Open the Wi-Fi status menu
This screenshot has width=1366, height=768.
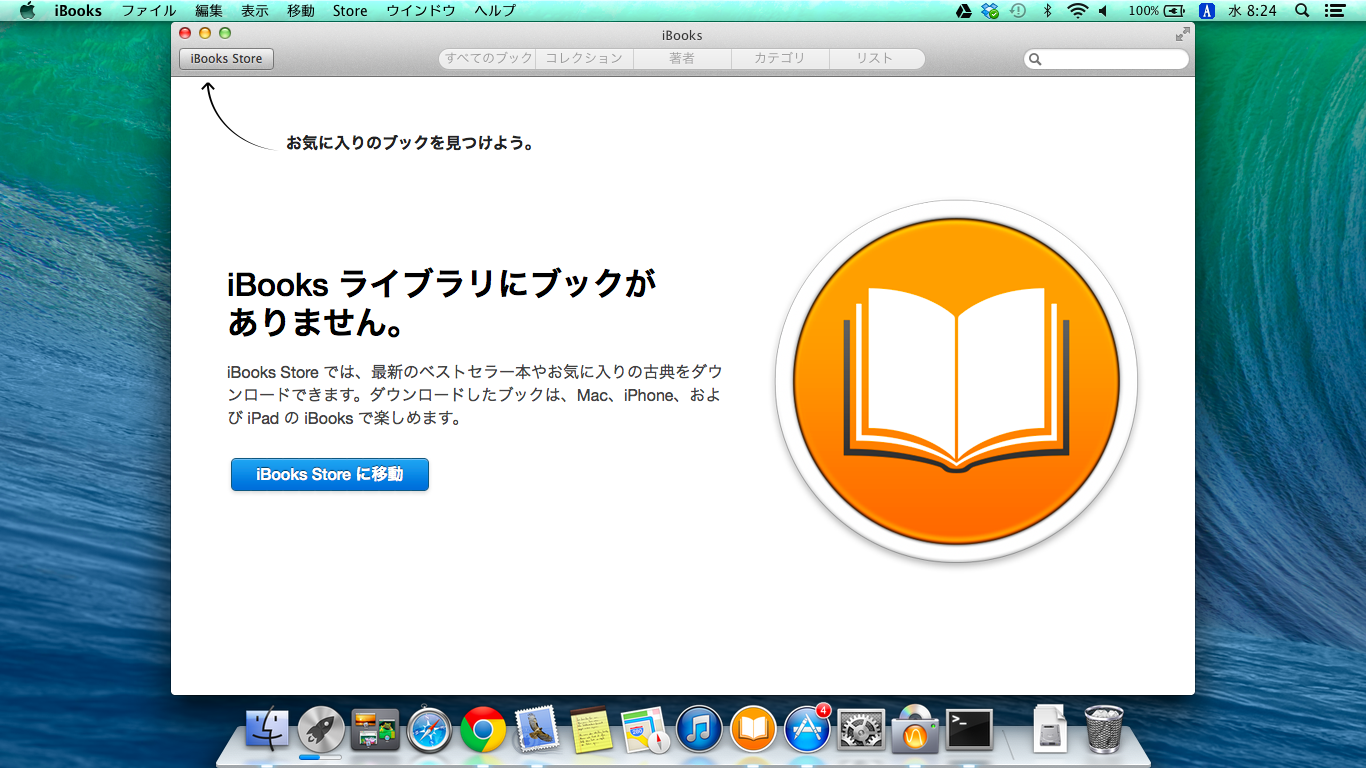[1077, 11]
